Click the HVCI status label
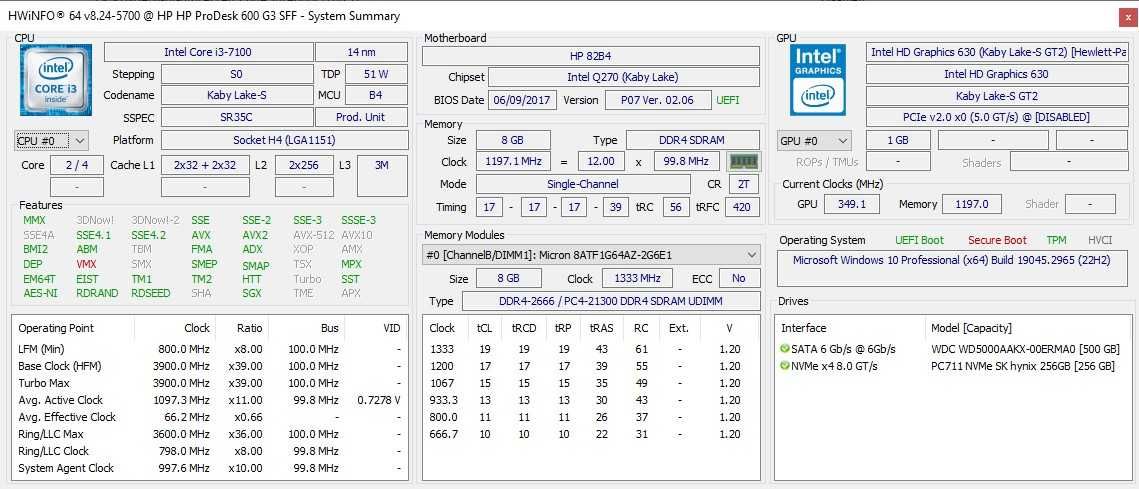 (1100, 240)
